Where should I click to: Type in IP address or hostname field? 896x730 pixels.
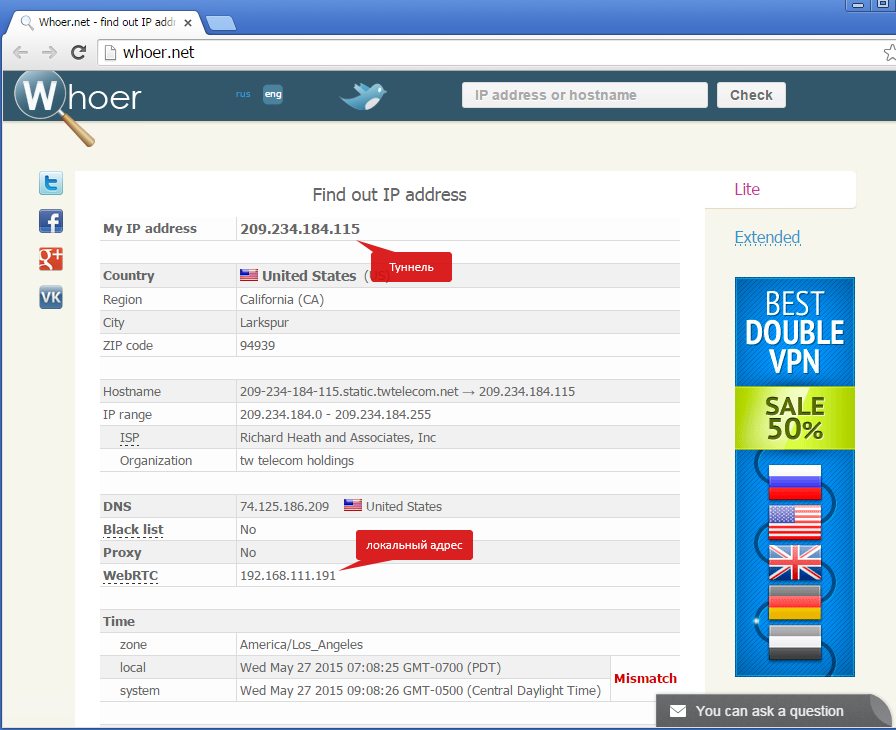(584, 95)
